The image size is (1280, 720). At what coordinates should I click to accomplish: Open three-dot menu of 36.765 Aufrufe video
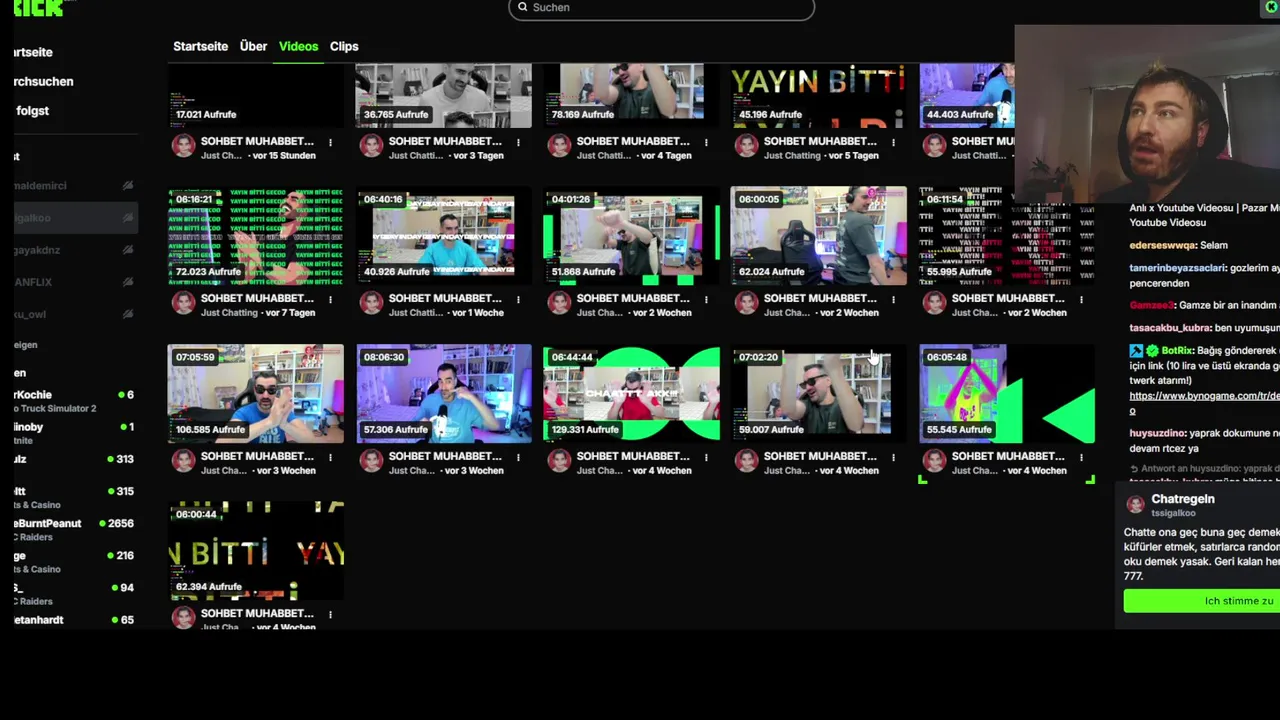[518, 143]
